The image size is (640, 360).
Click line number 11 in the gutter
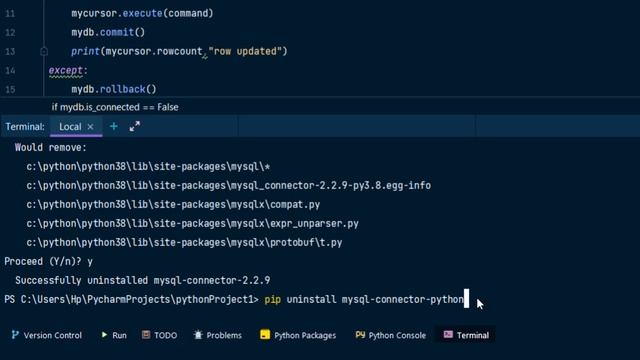tap(10, 13)
